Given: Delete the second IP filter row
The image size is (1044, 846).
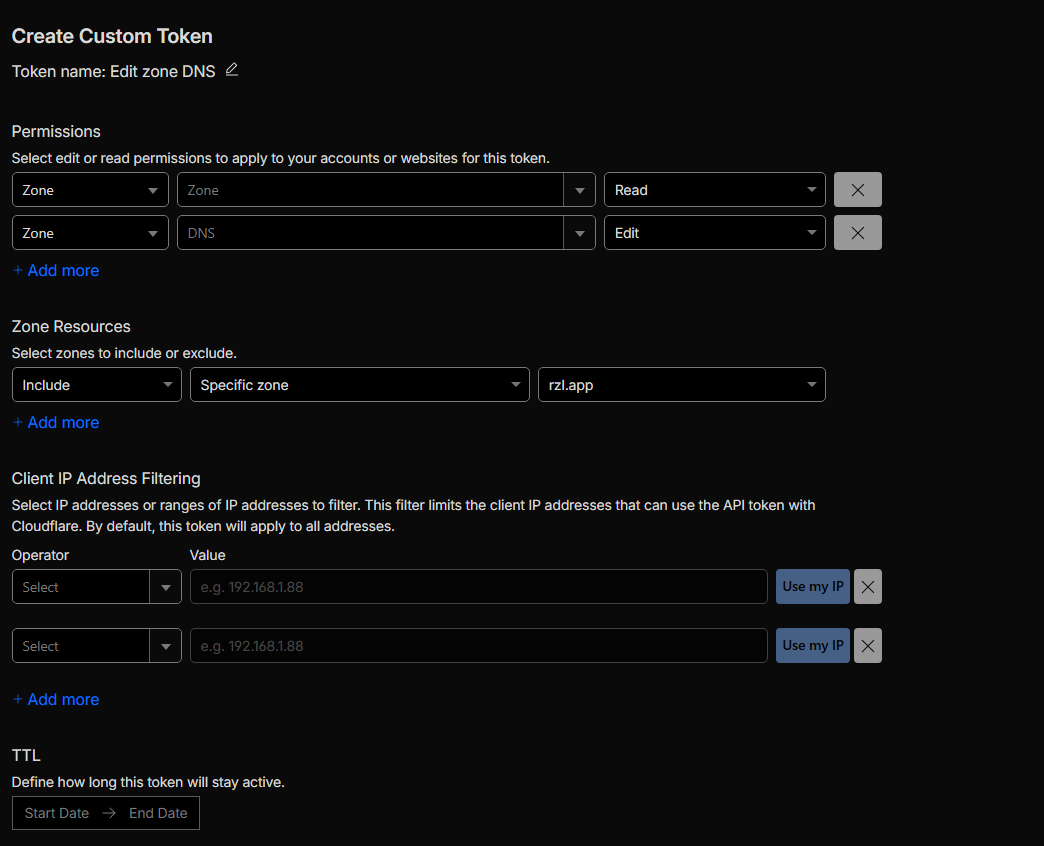Looking at the screenshot, I should [x=867, y=646].
